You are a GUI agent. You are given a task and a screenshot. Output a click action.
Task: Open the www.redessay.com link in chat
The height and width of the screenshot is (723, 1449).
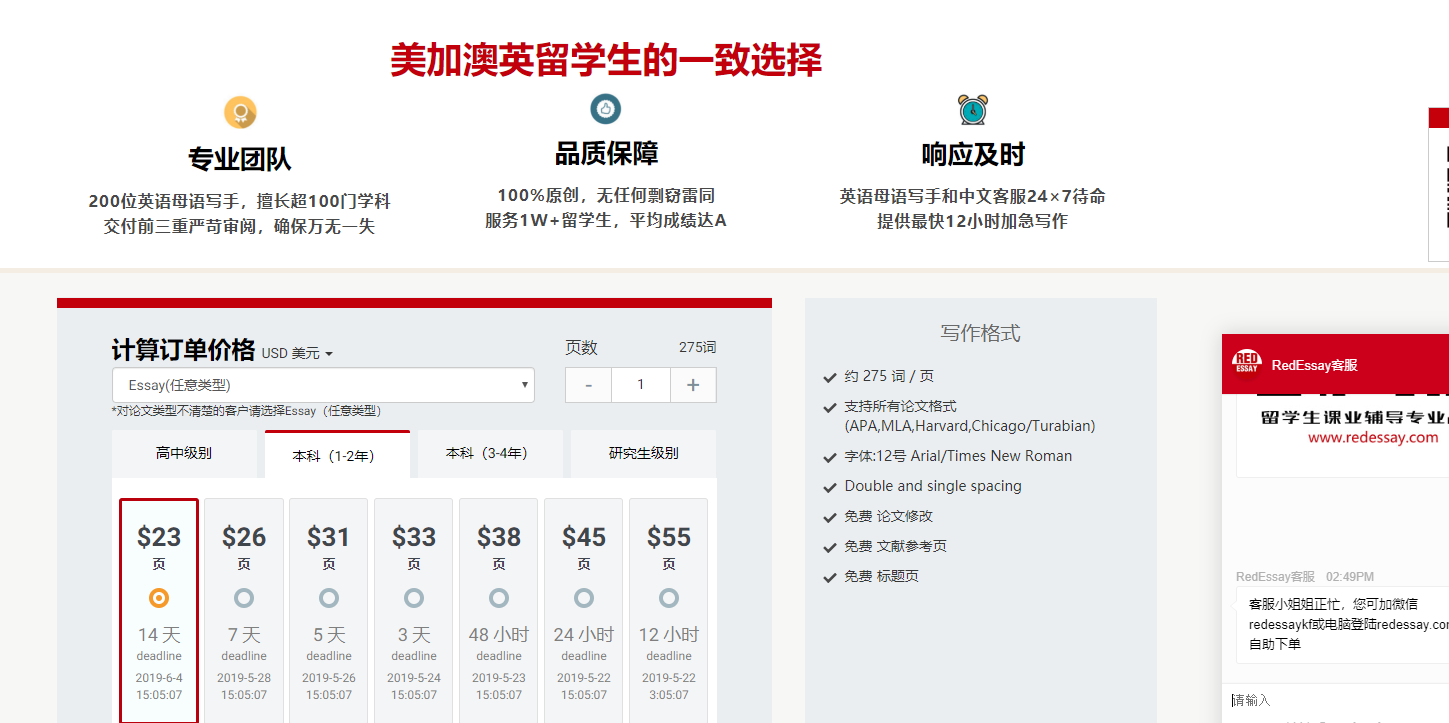coord(1373,437)
